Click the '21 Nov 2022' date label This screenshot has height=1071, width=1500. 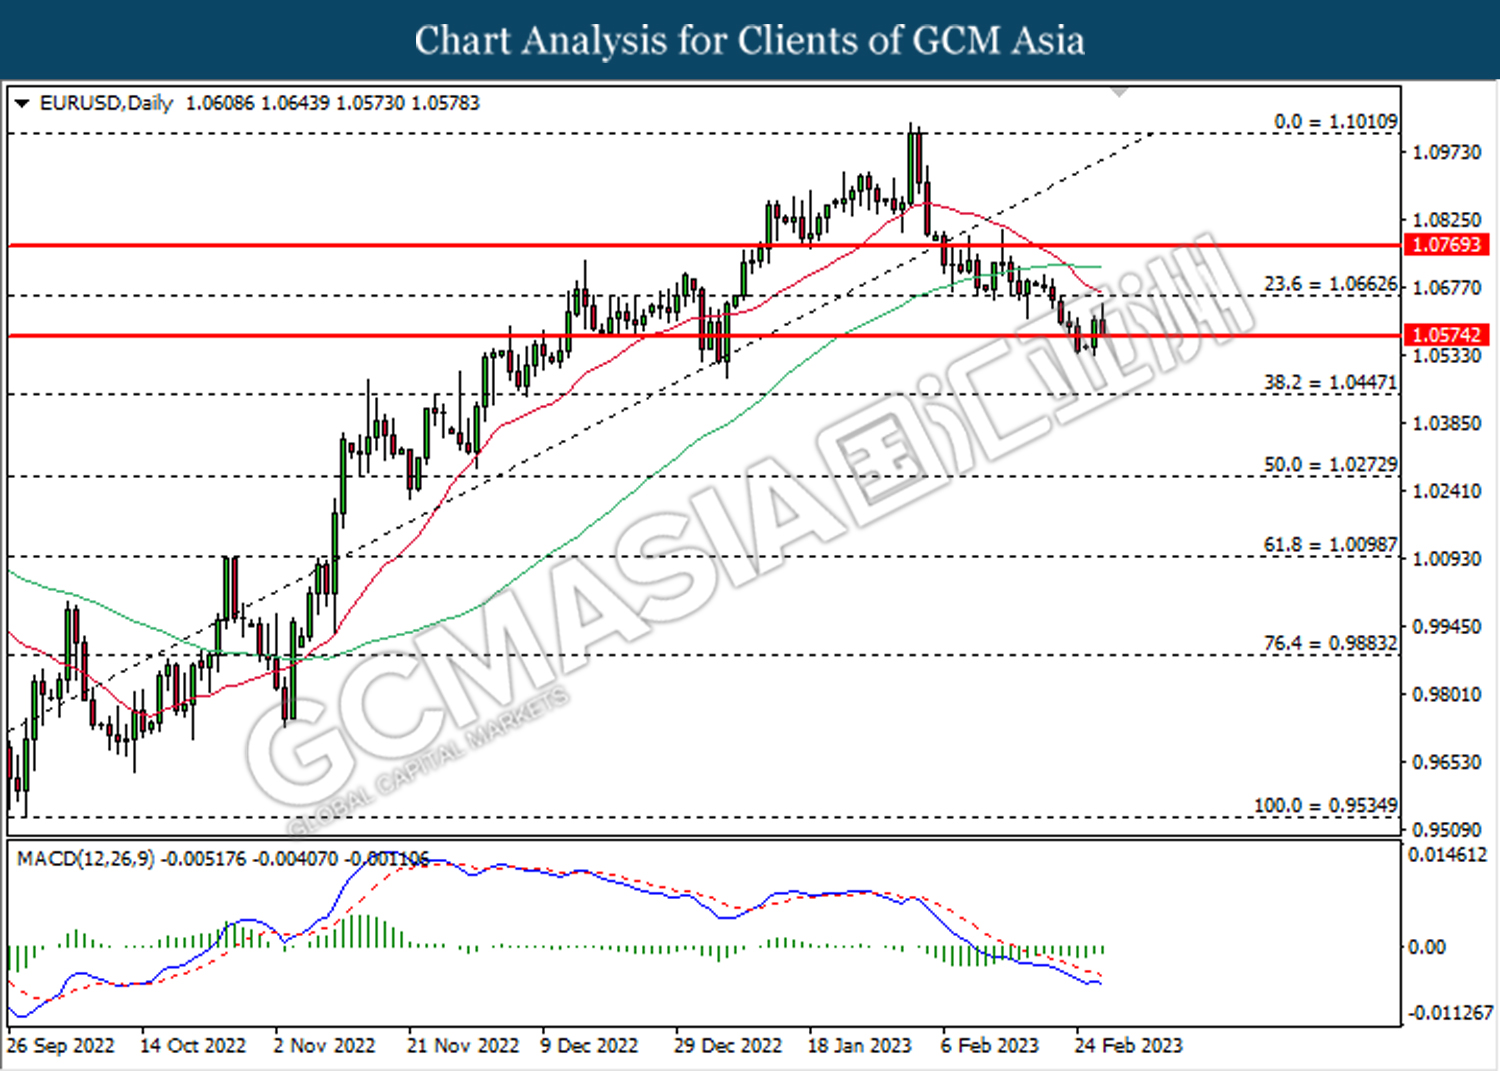(463, 1046)
